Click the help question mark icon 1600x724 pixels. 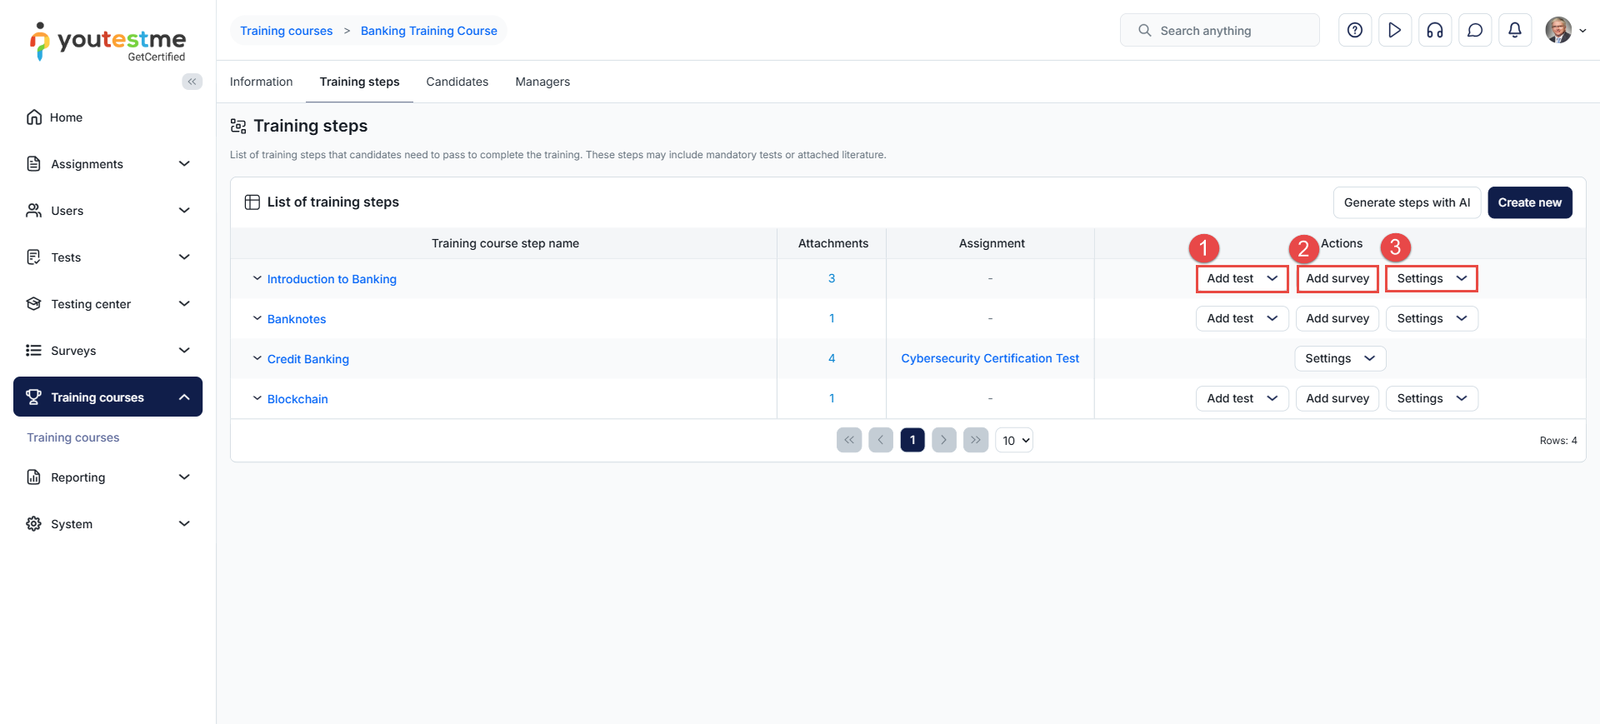(x=1354, y=31)
